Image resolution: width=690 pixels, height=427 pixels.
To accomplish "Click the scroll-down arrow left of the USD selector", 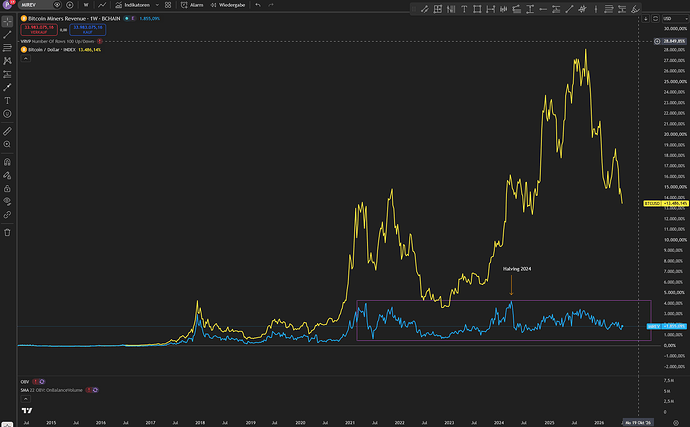I will (x=646, y=18).
